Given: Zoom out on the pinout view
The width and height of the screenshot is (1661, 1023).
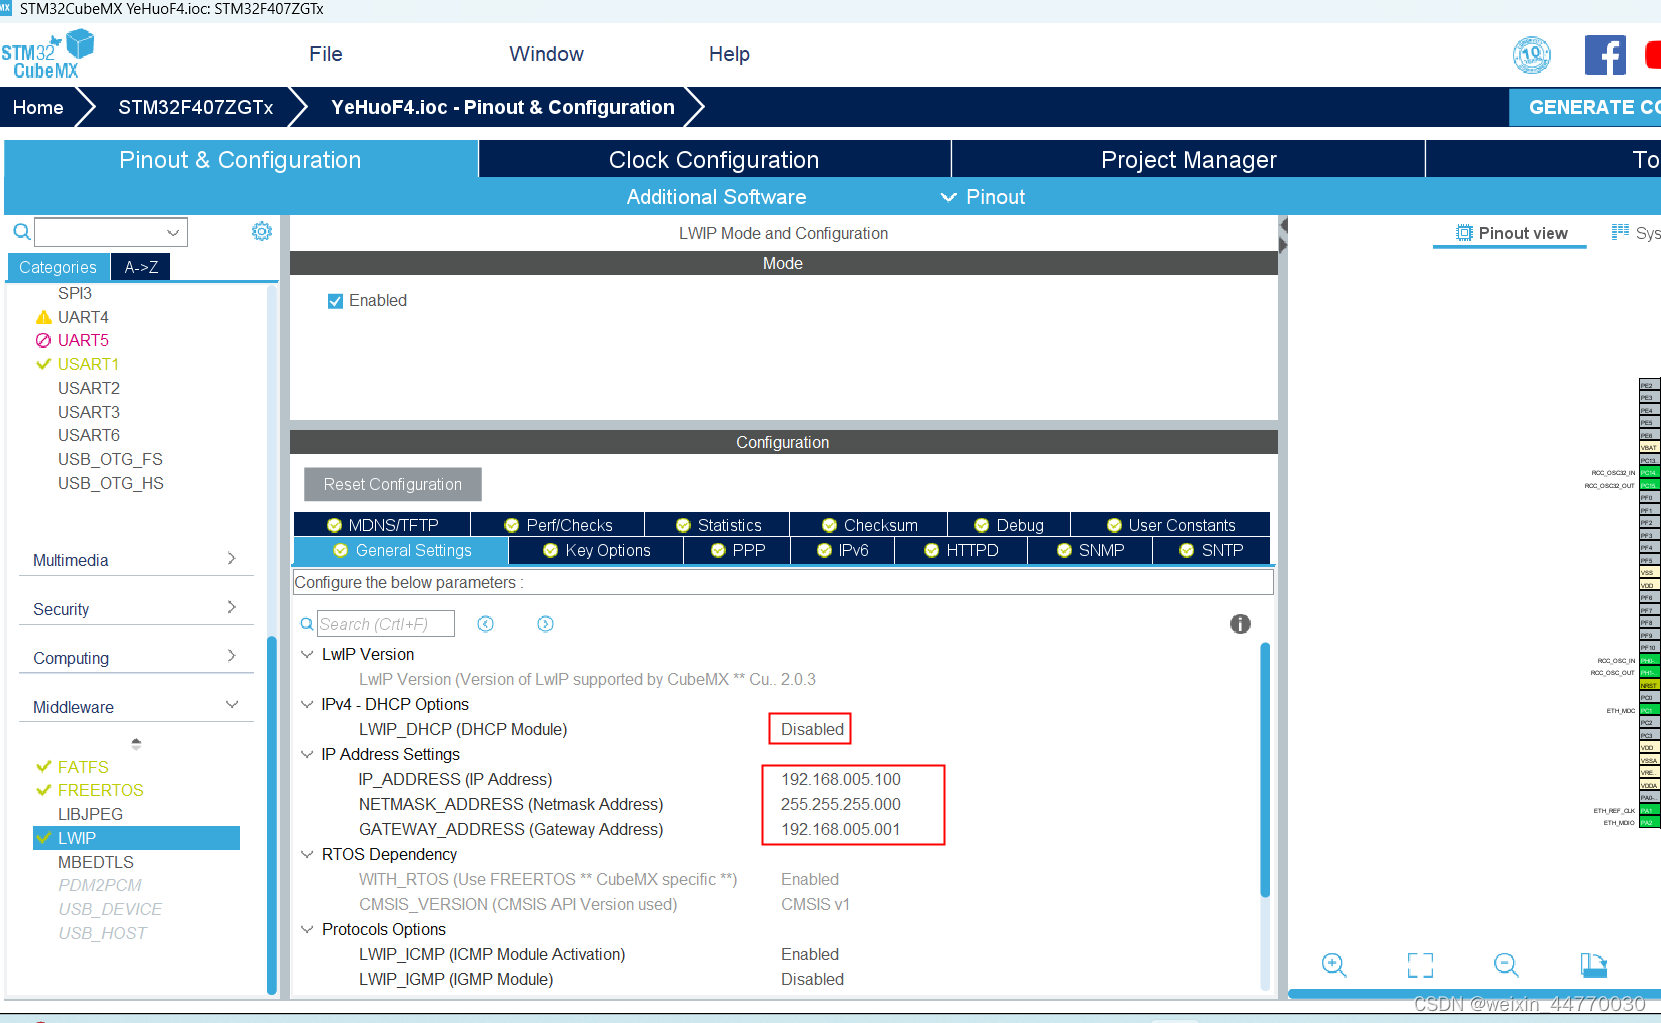Looking at the screenshot, I should coord(1506,965).
